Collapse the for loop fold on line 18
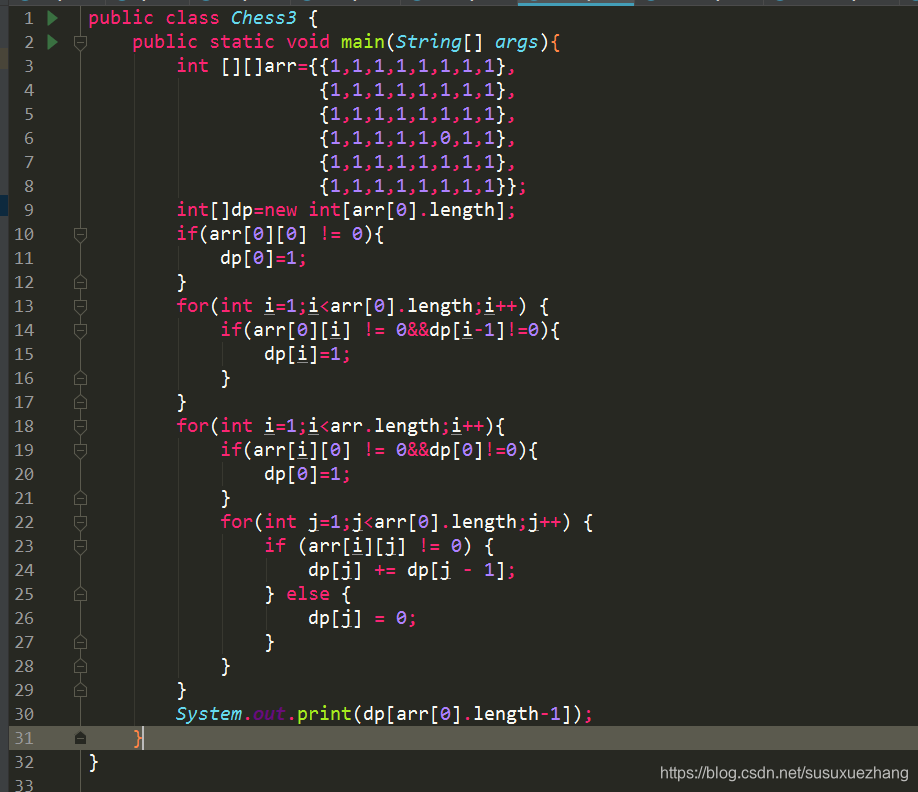Screen dimensions: 918x792 (81, 427)
